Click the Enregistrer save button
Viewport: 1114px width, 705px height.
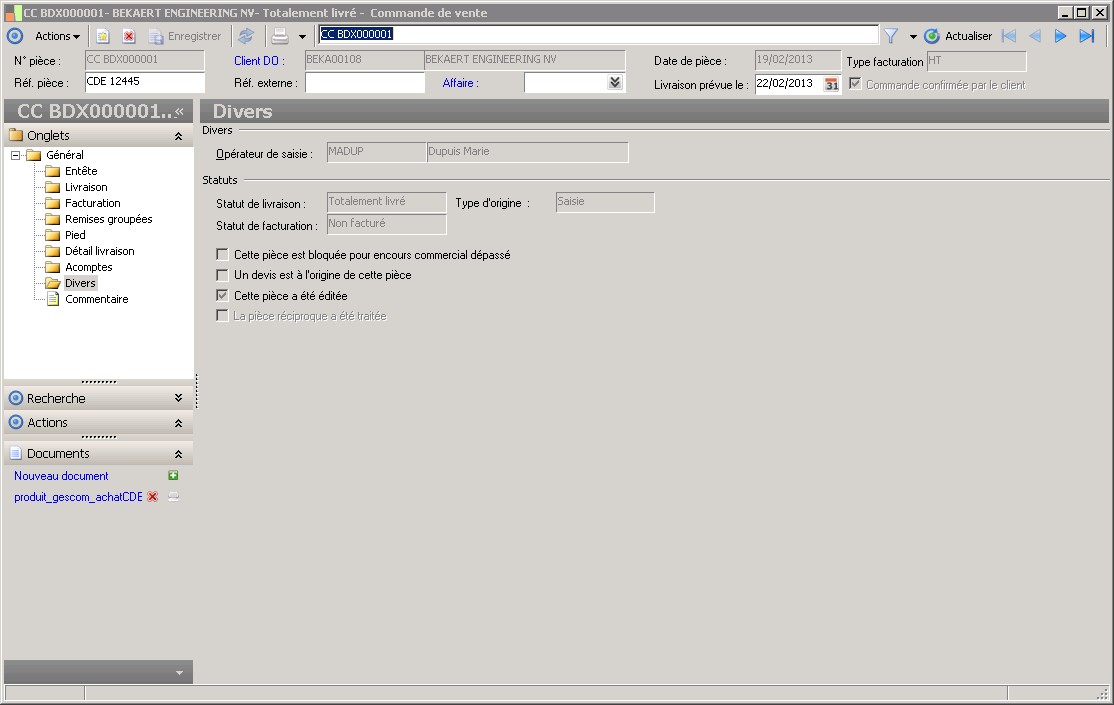click(185, 36)
